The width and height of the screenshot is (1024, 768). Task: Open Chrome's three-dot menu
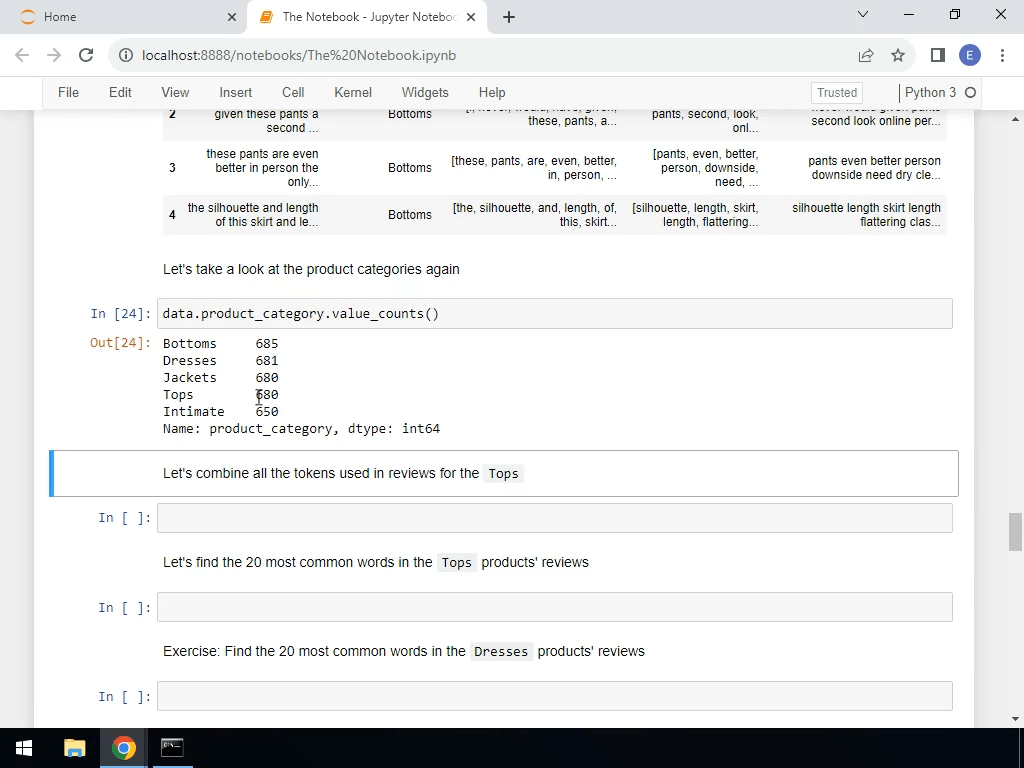[x=1003, y=56]
